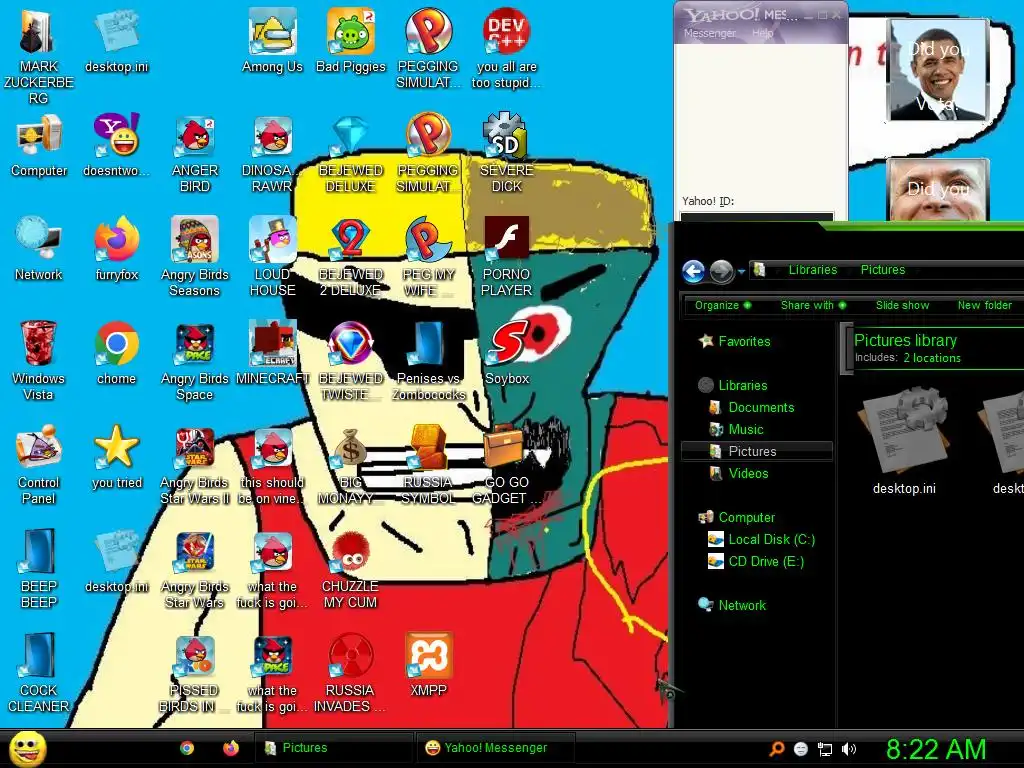1024x768 pixels.
Task: Open recent locations dropdown arrow
Action: [741, 271]
